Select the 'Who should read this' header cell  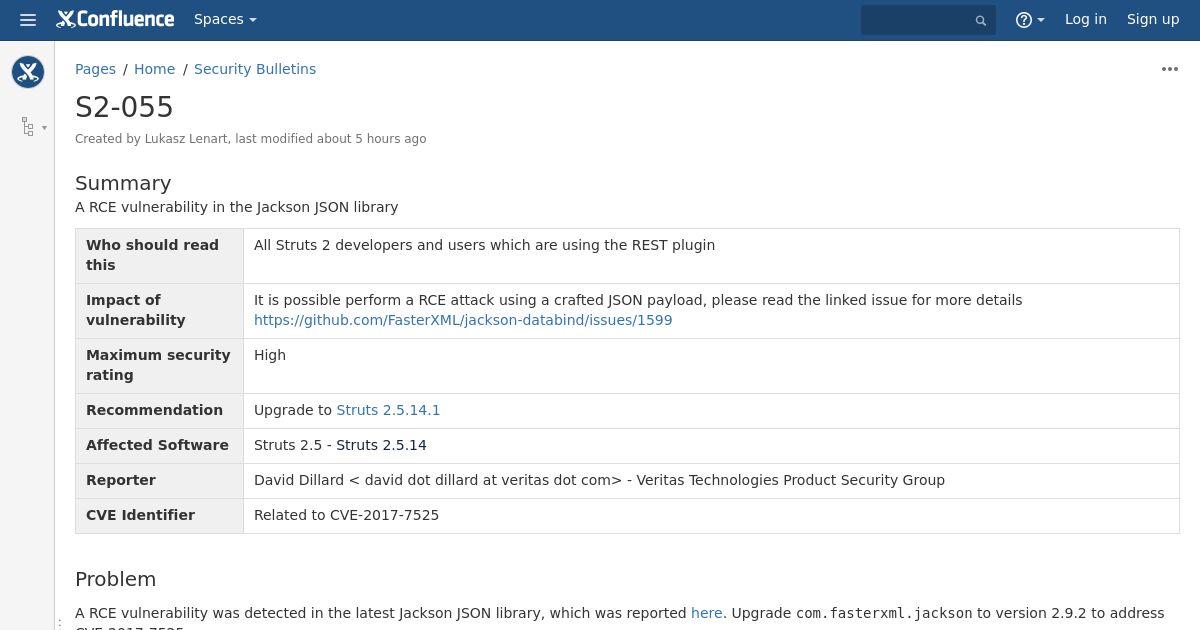[160, 256]
